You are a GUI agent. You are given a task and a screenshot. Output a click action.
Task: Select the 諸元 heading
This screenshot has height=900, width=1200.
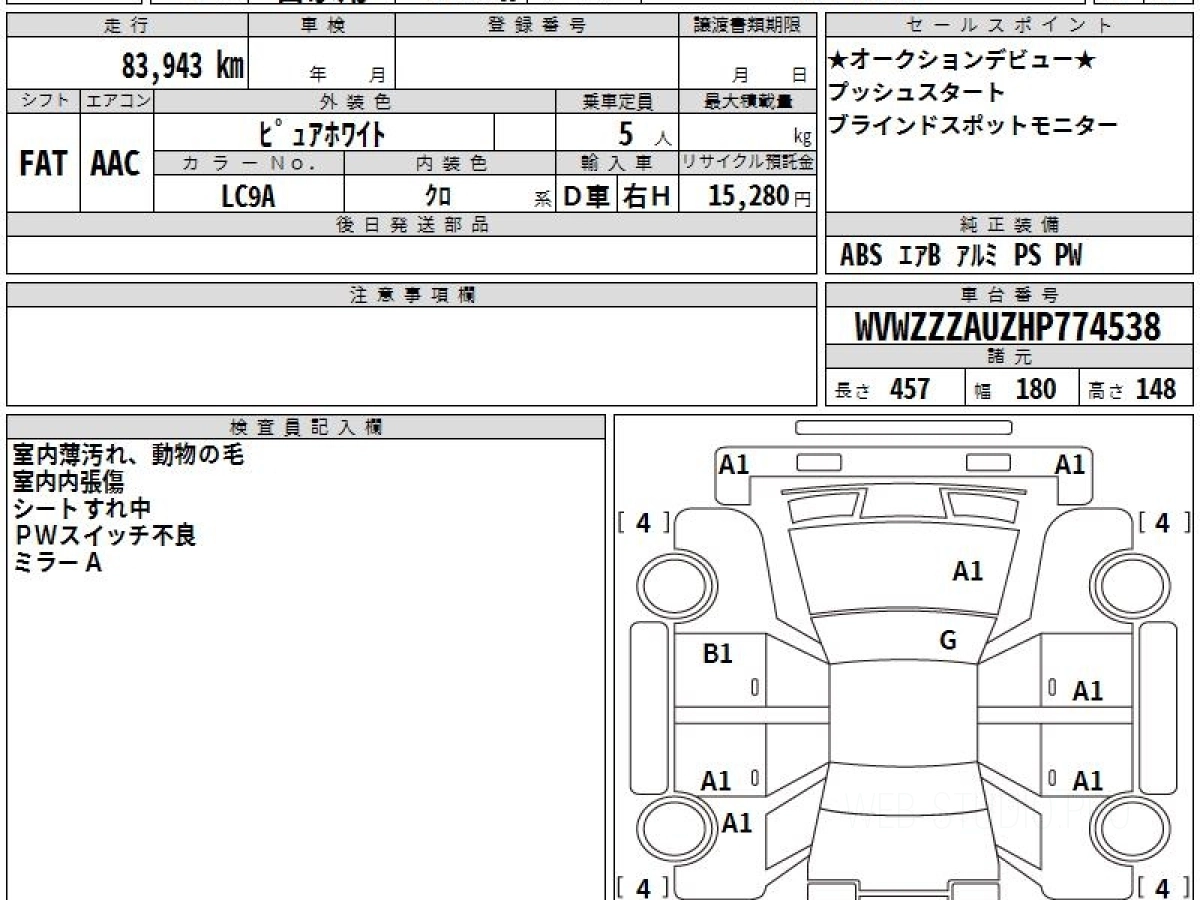[x=1010, y=357]
